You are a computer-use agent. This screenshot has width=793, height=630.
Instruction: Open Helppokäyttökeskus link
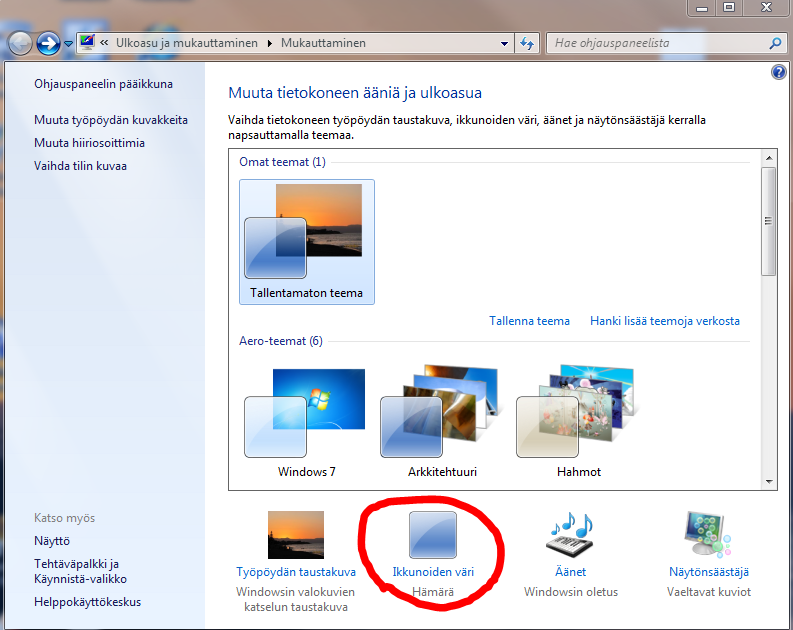click(87, 602)
